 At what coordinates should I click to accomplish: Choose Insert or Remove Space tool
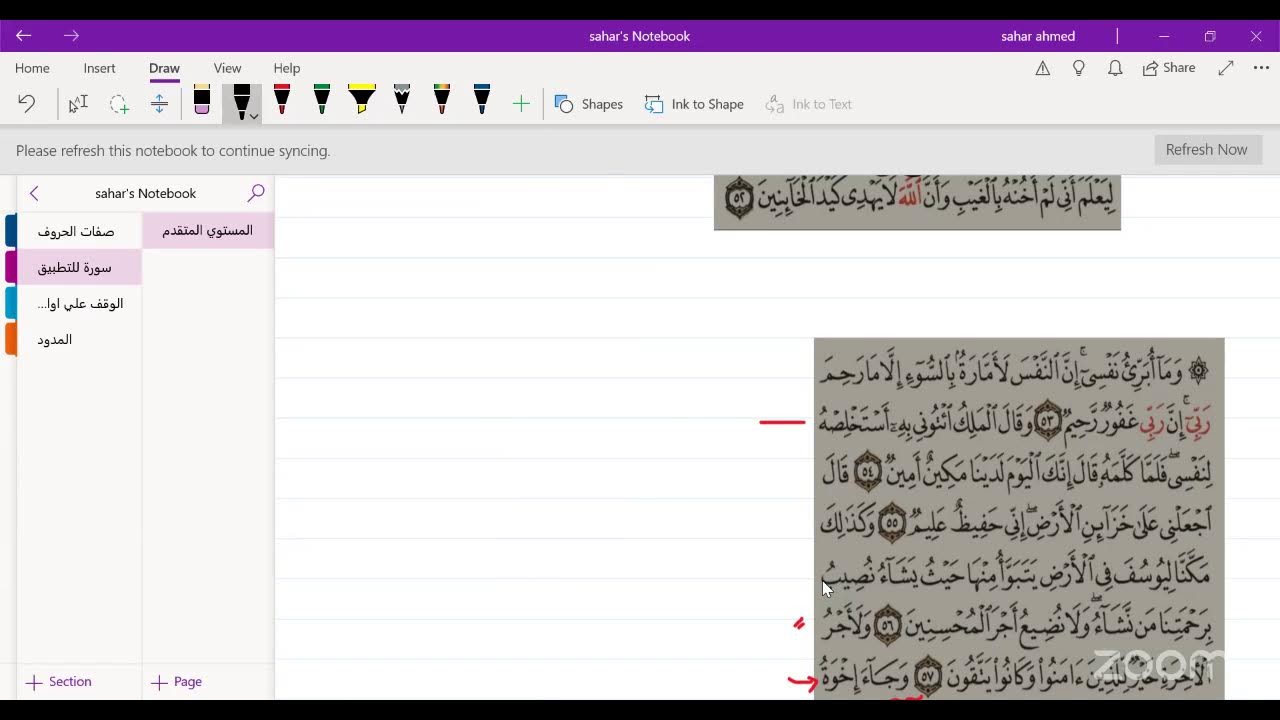(x=159, y=104)
